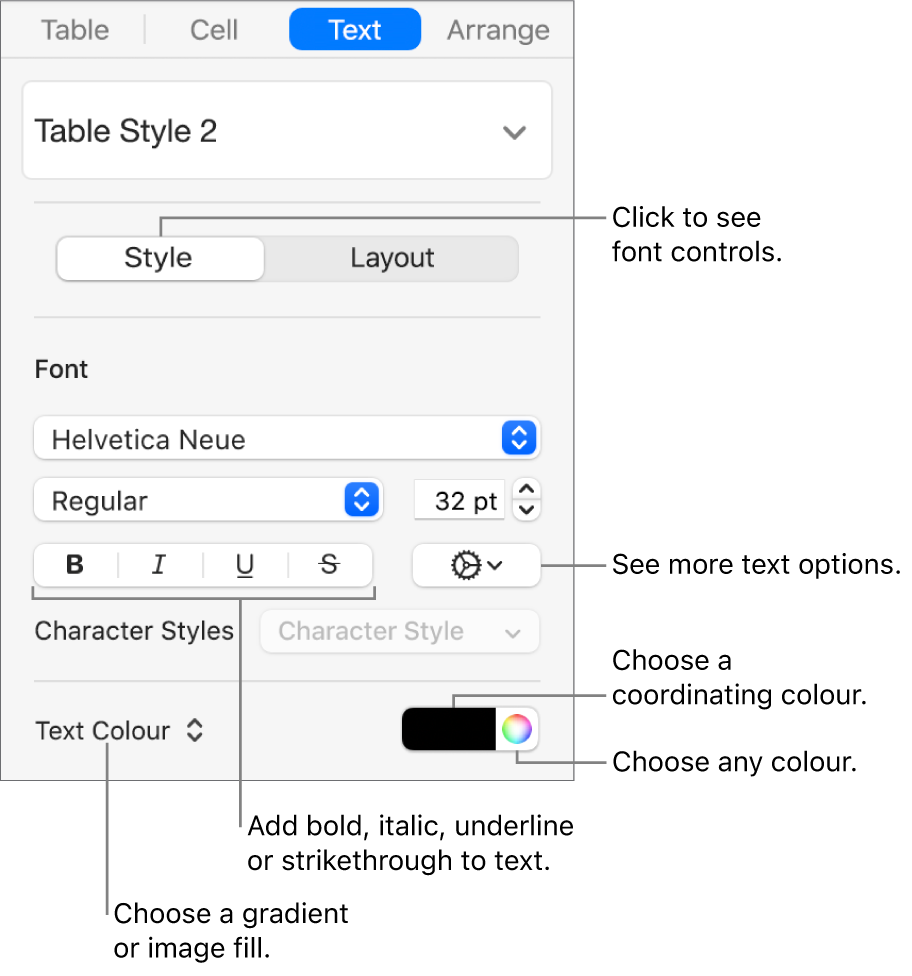Open the colour wheel picker
The image size is (912, 976).
tap(516, 730)
